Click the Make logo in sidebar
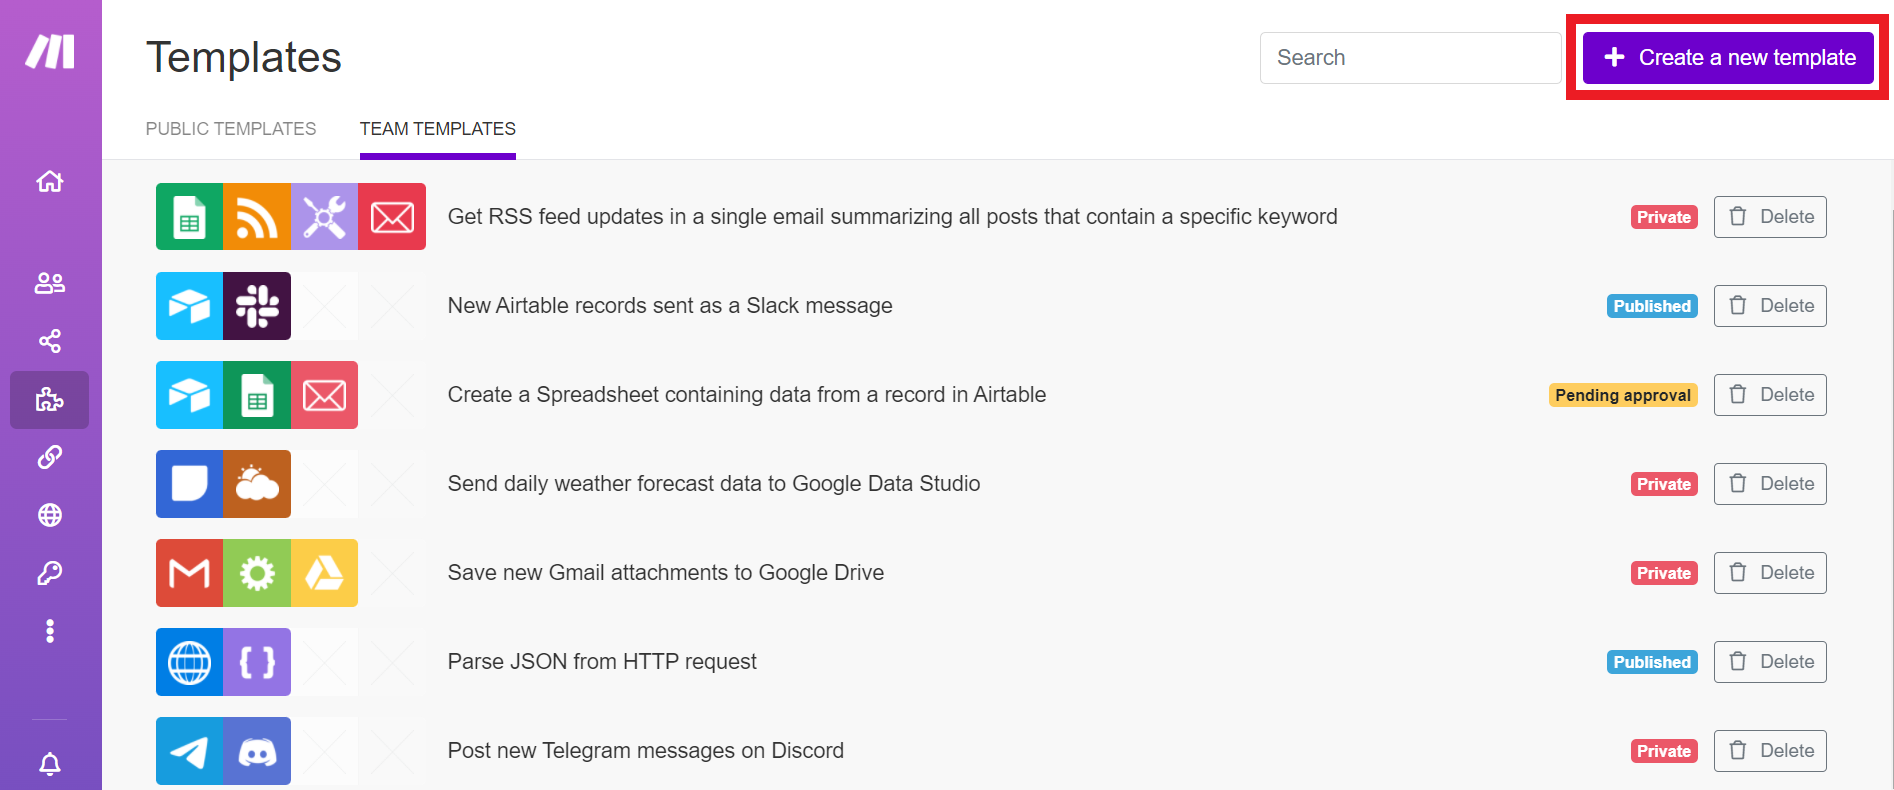Viewport: 1894px width, 790px height. 50,52
